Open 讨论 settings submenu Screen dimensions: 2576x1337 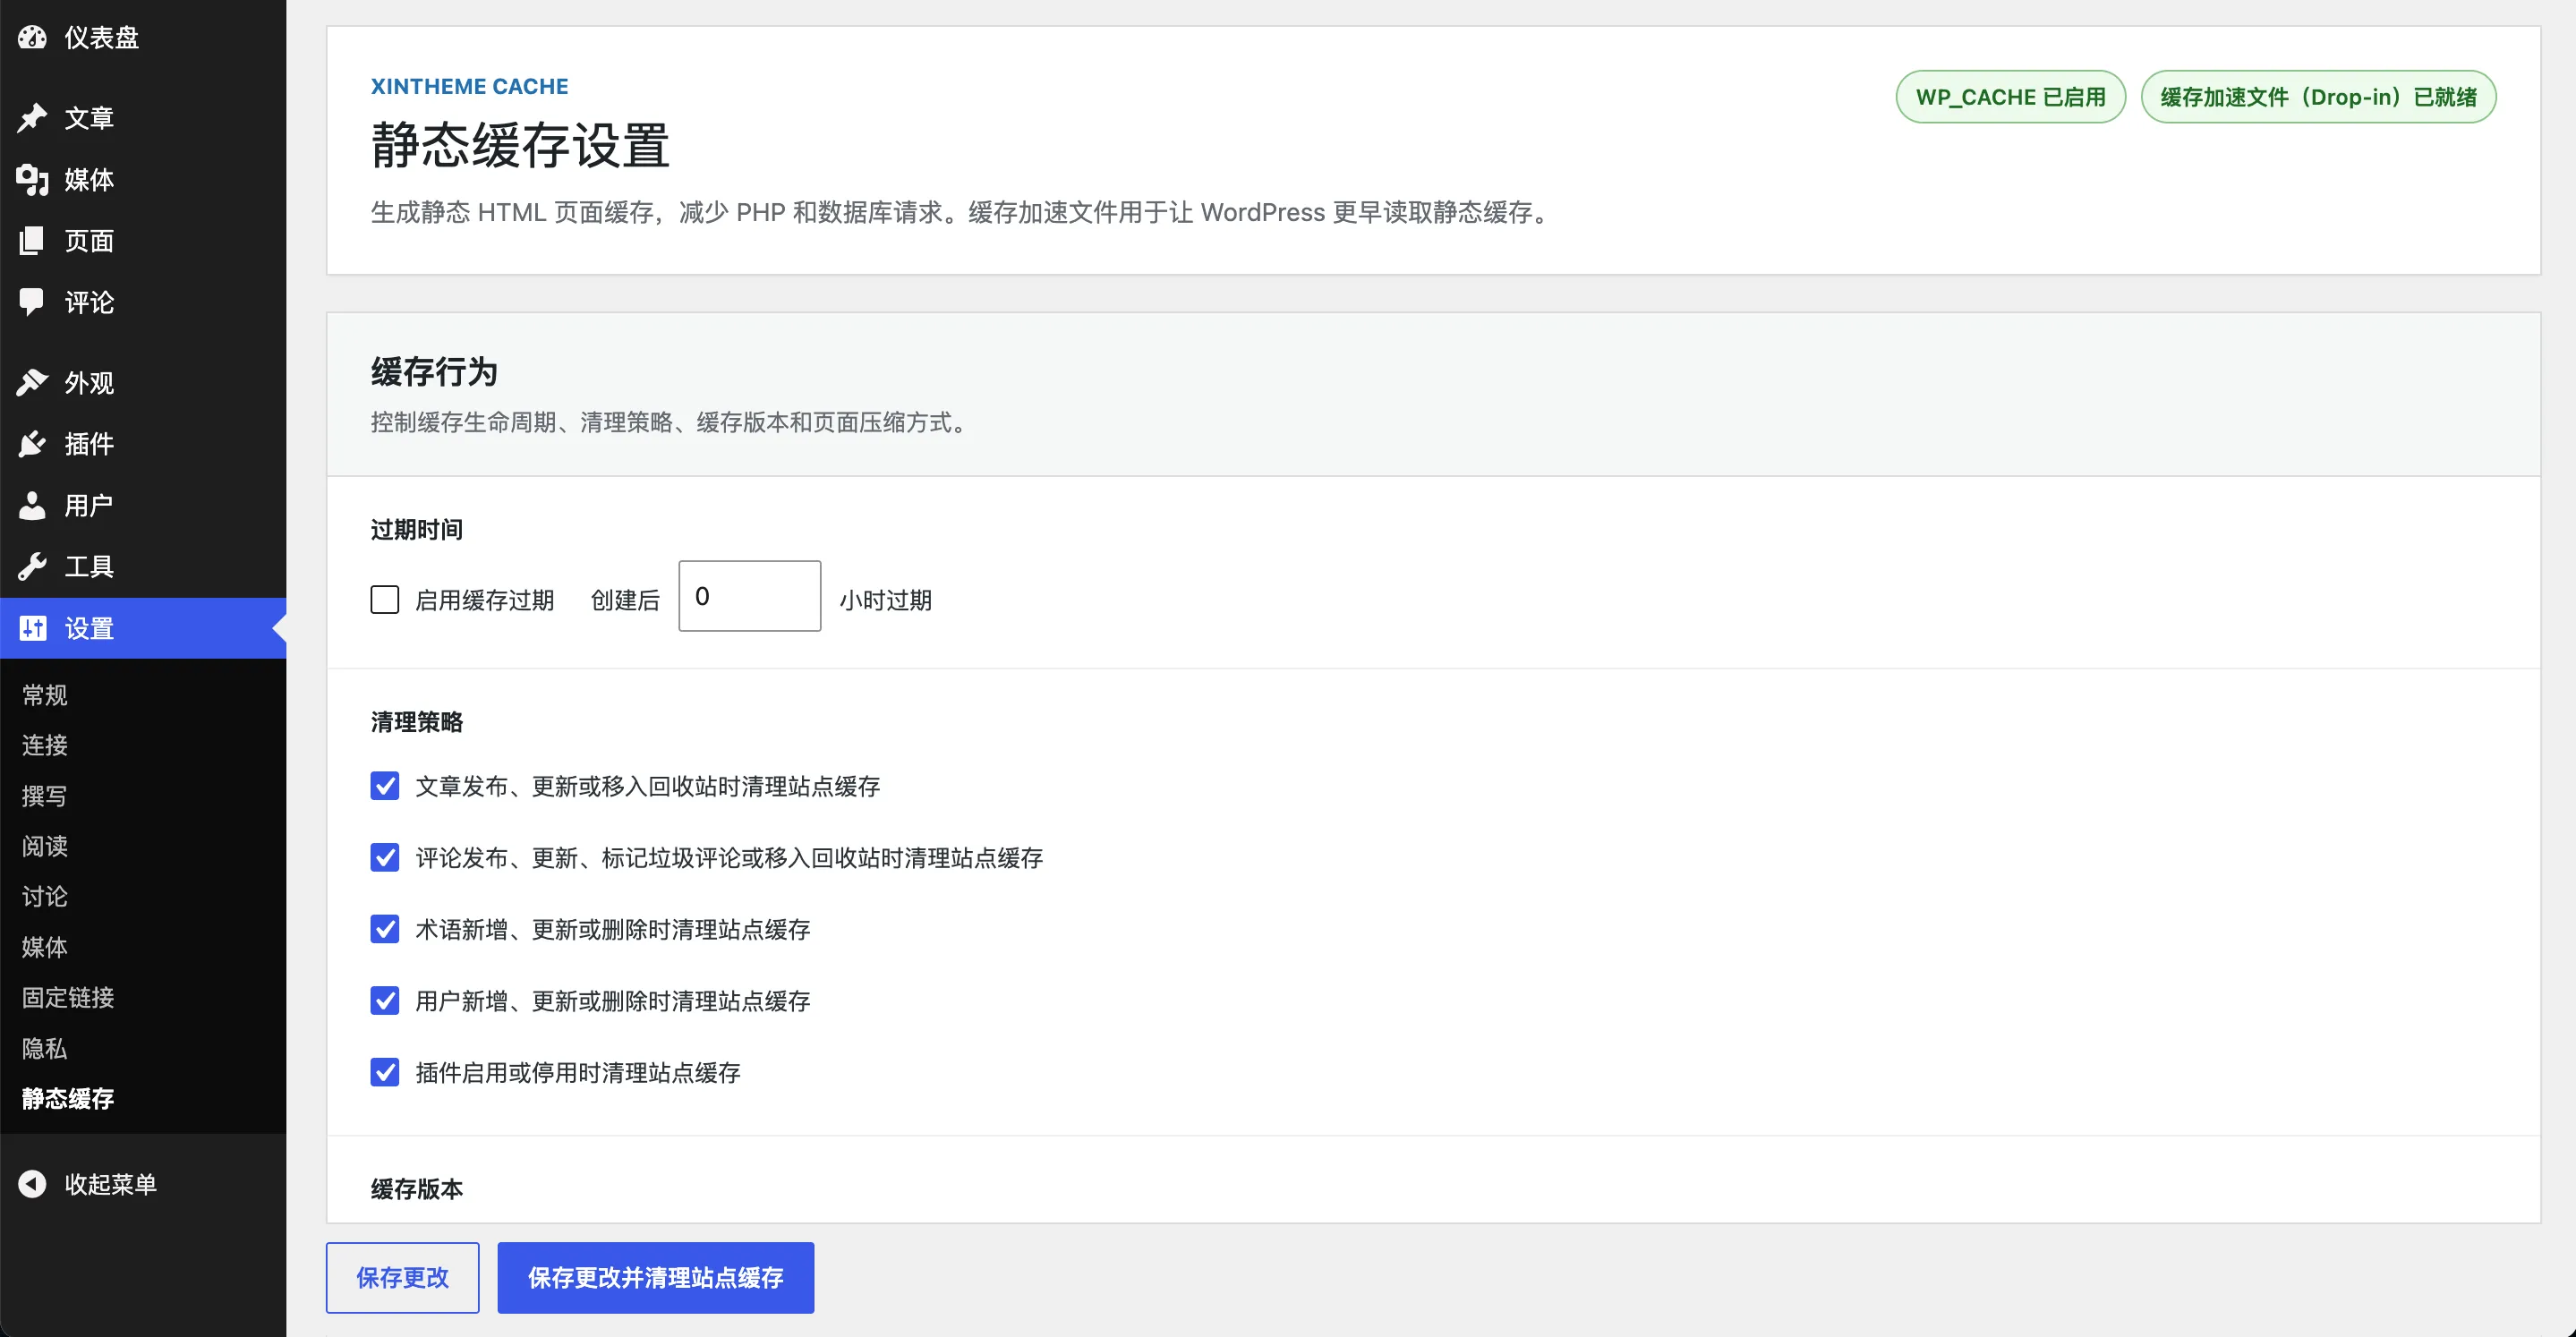(x=45, y=896)
